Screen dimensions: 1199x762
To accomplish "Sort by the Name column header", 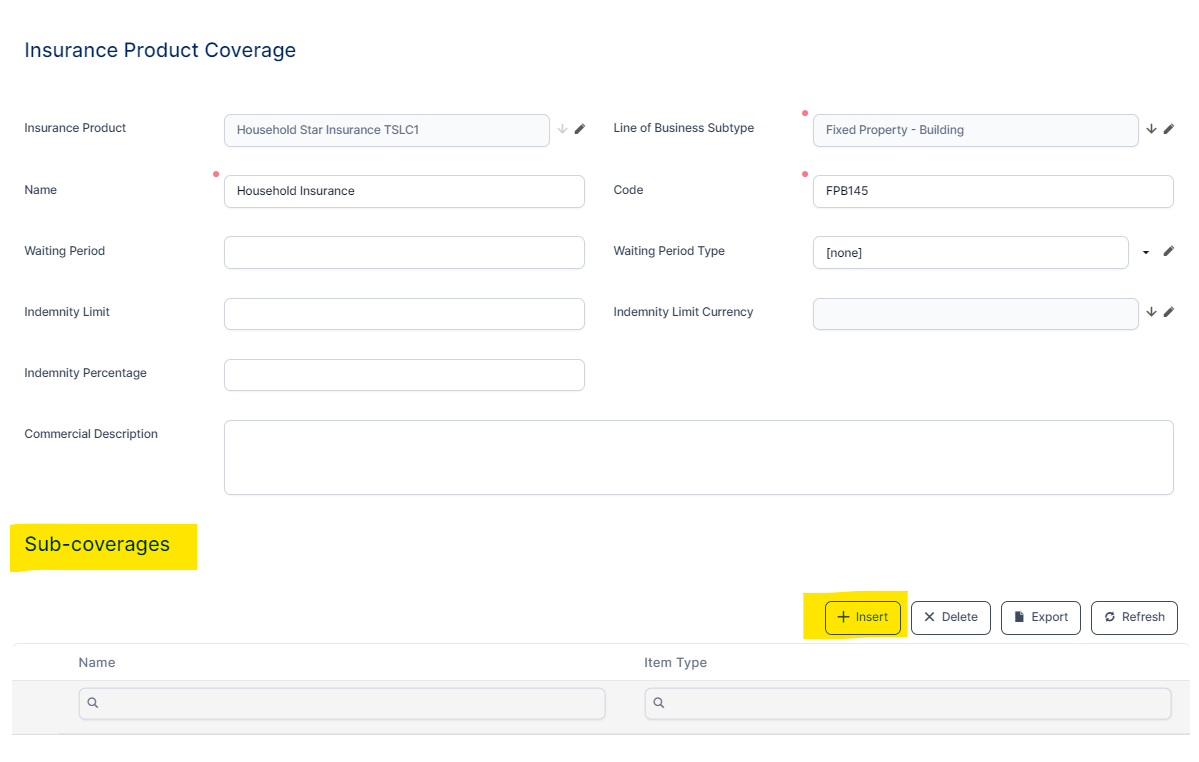I will click(x=97, y=662).
